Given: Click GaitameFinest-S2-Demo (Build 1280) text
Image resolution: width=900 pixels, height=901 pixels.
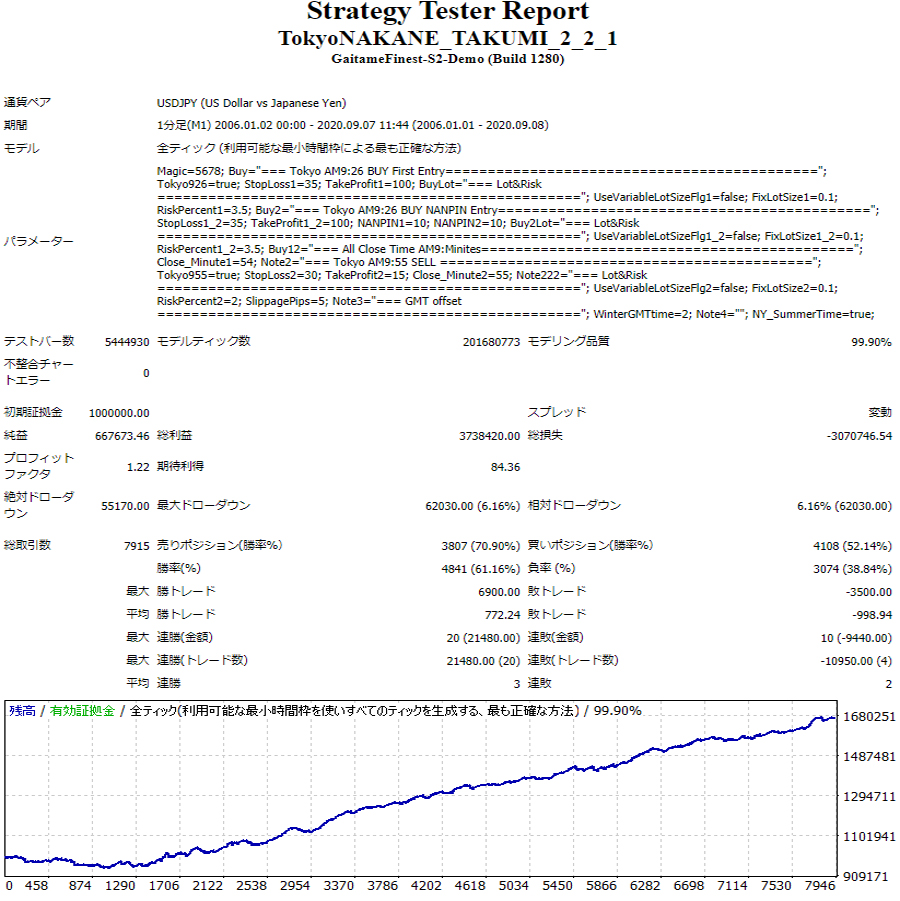Looking at the screenshot, I should tap(448, 59).
